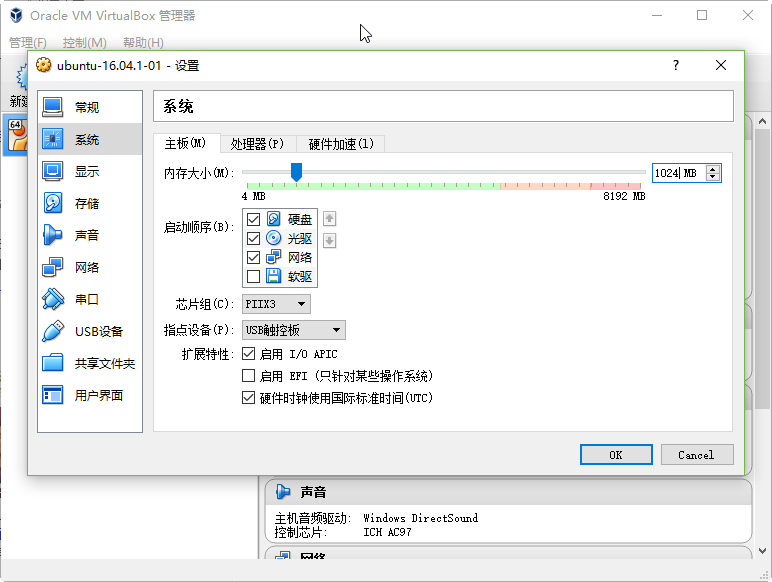Select the ubuntu VM icon in manager list

tap(16, 135)
